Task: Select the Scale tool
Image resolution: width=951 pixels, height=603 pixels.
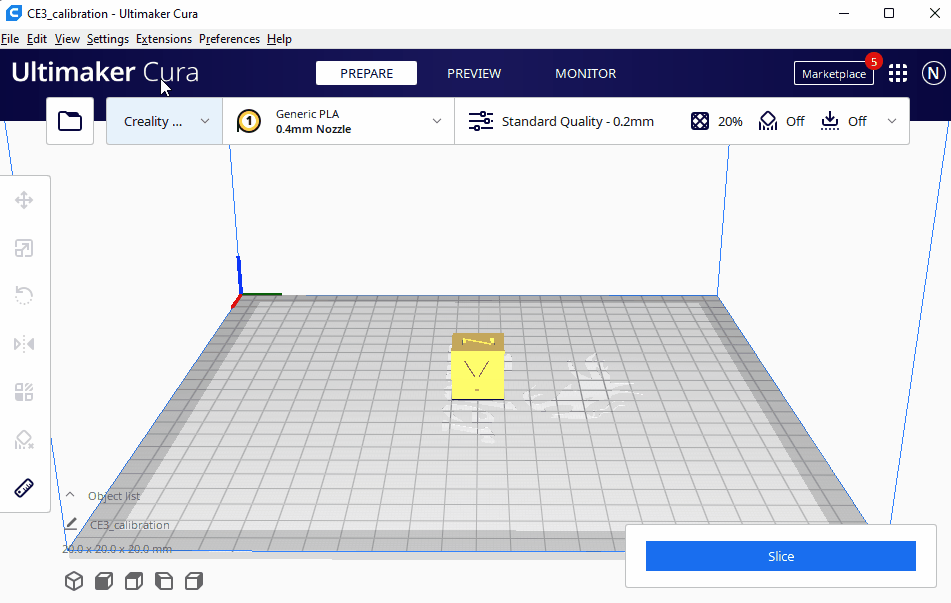Action: pyautogui.click(x=24, y=248)
